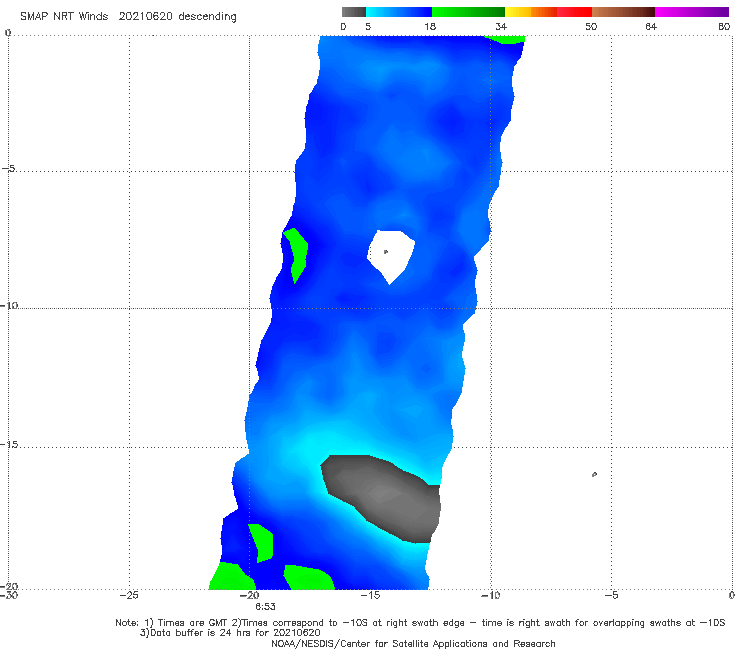Click the green patch on the swath's left edge

point(296,255)
